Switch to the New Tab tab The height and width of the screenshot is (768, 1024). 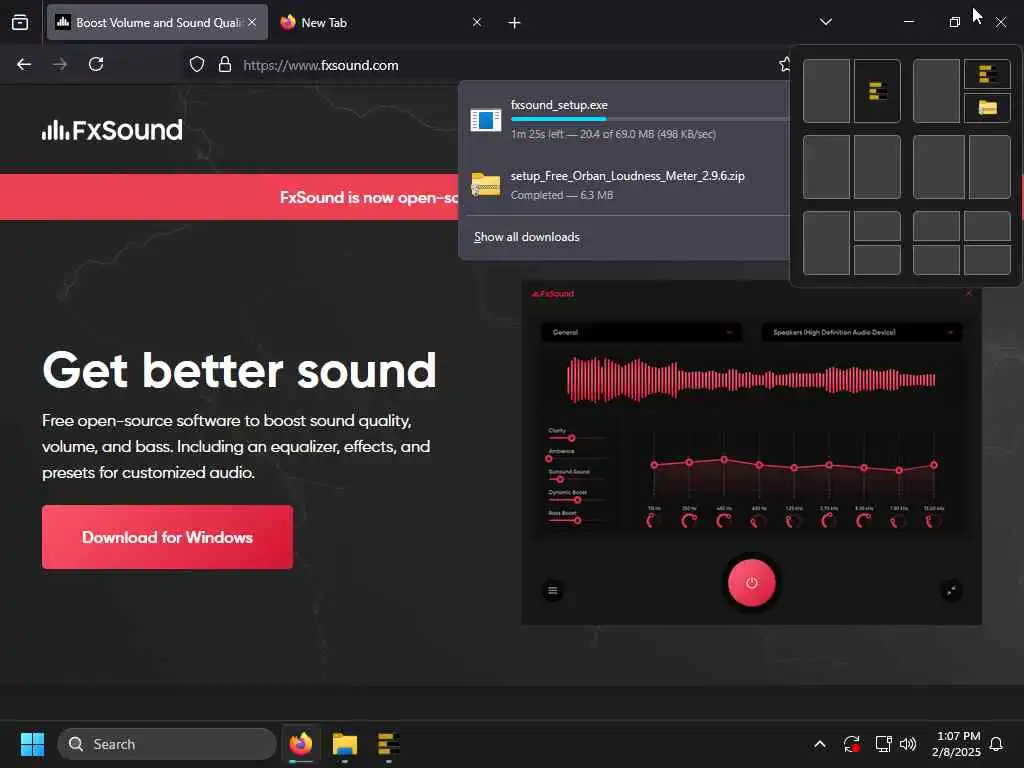point(380,22)
